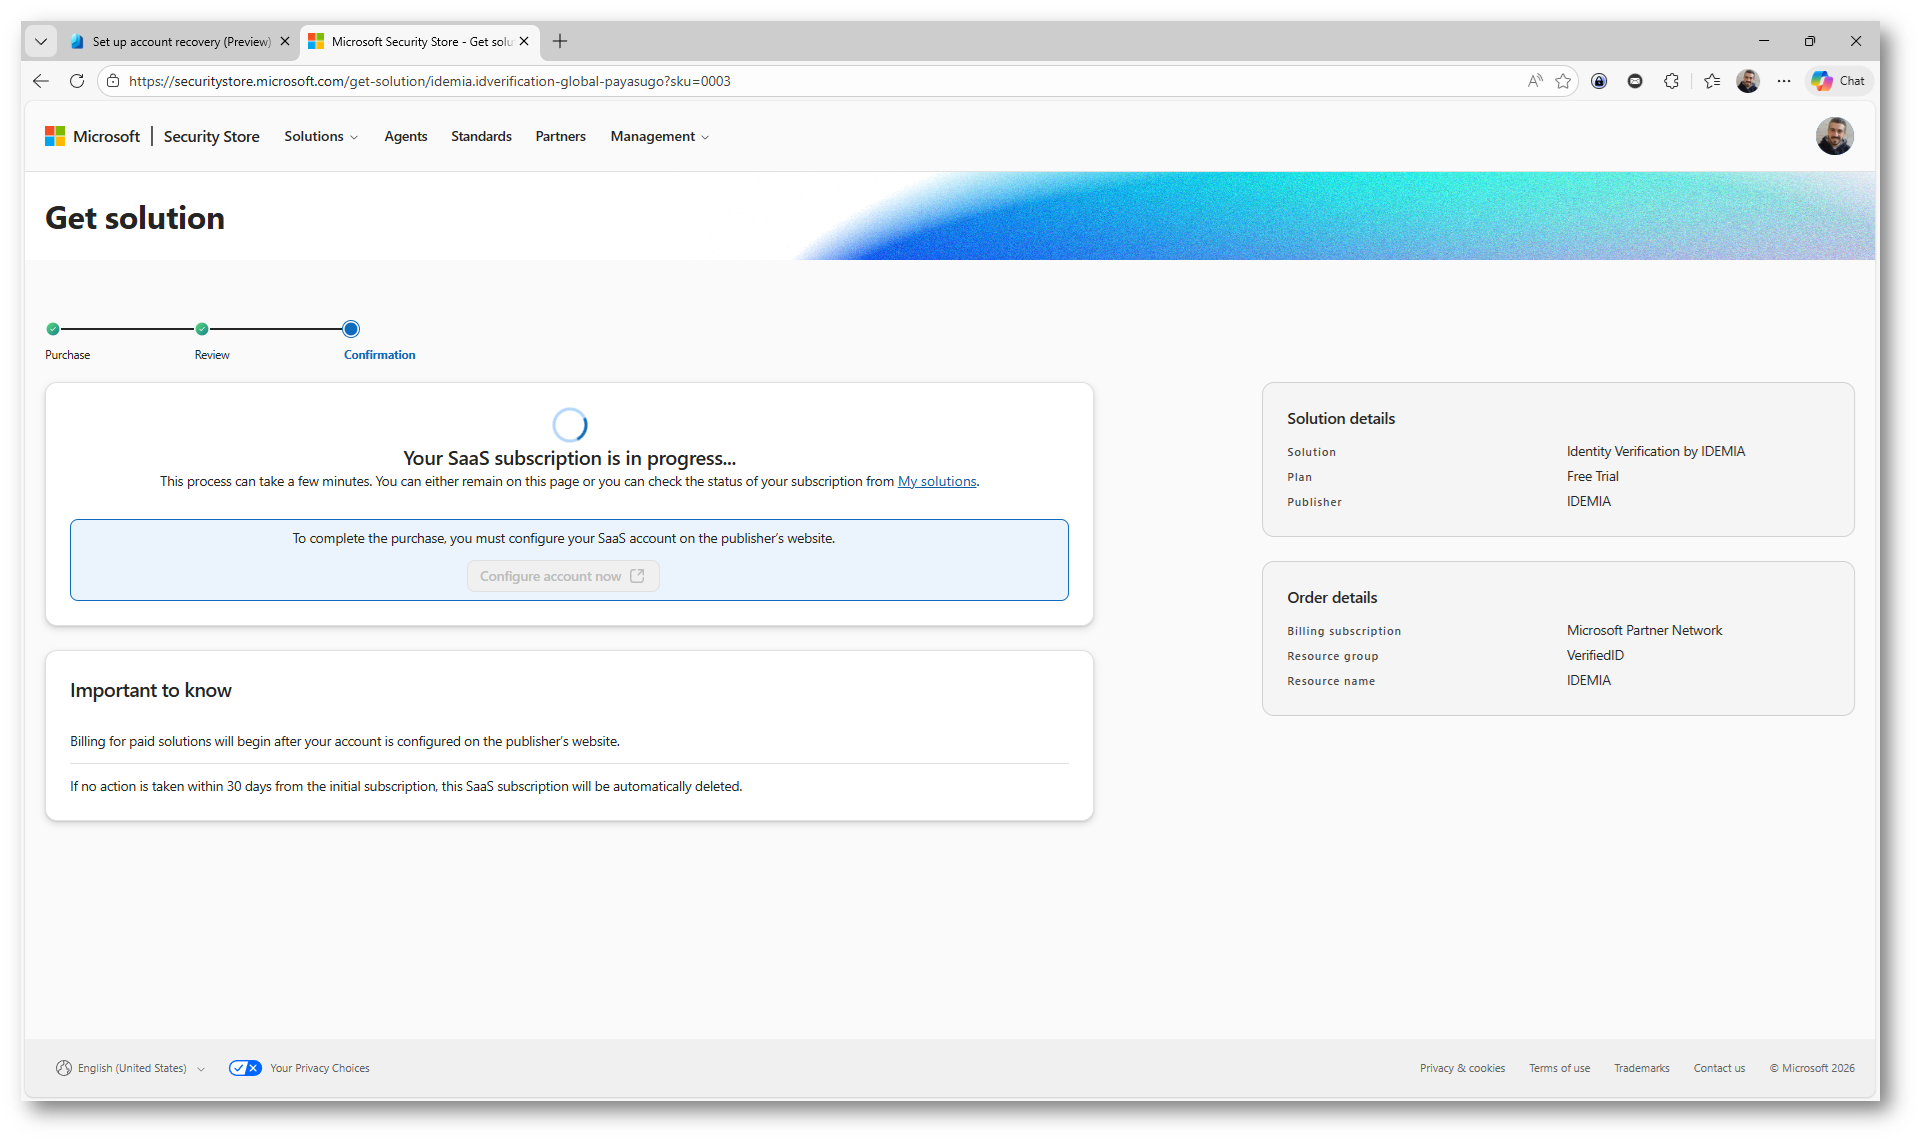Open English (United States) language selector
Viewport: 1922px width, 1143px height.
[131, 1068]
